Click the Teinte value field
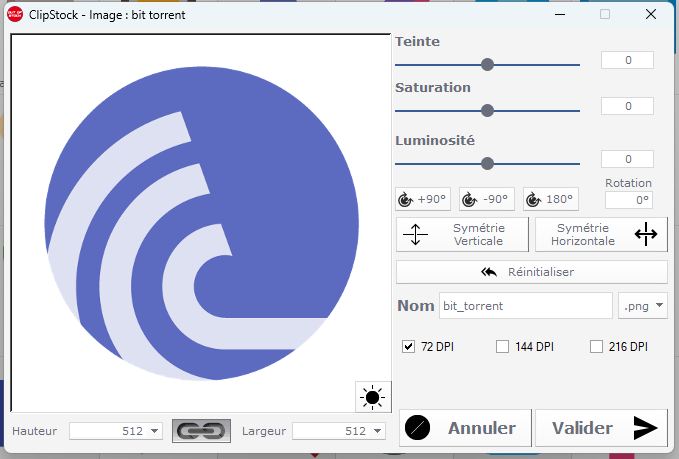 627,60
